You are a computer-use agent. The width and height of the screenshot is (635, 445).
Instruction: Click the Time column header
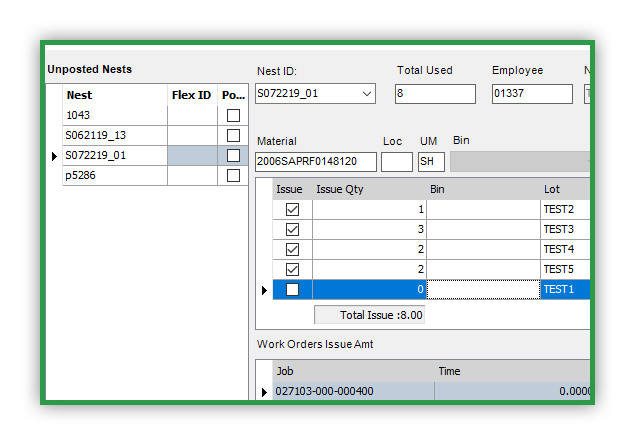(x=512, y=371)
